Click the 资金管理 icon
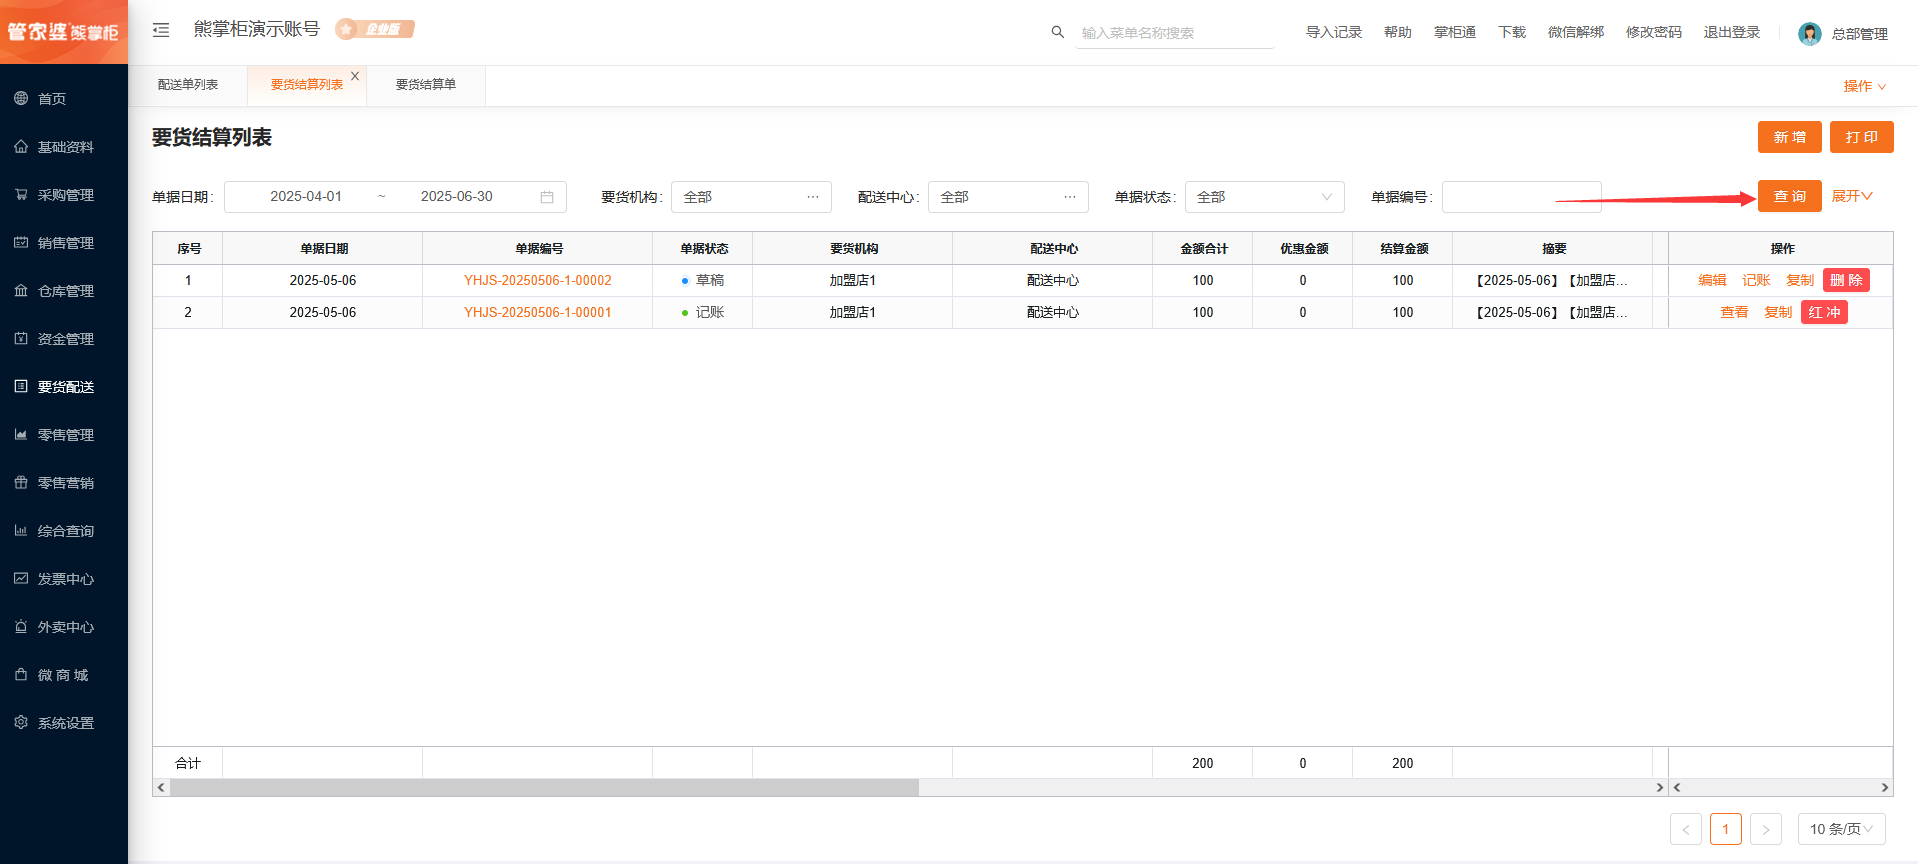This screenshot has width=1918, height=864. (x=21, y=338)
